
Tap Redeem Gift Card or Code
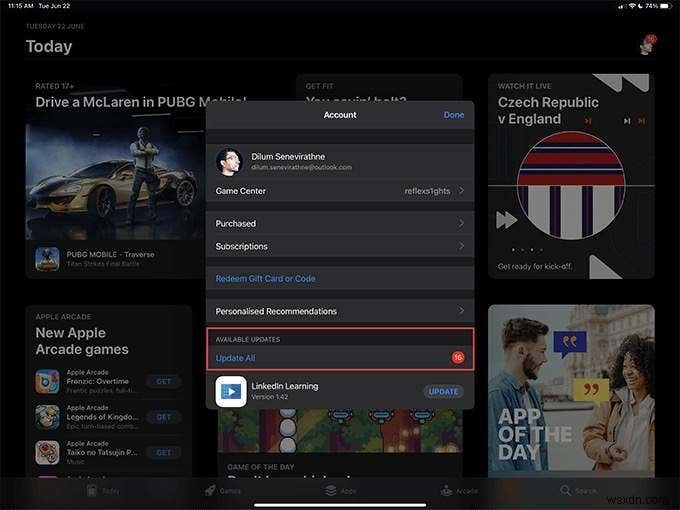[265, 278]
